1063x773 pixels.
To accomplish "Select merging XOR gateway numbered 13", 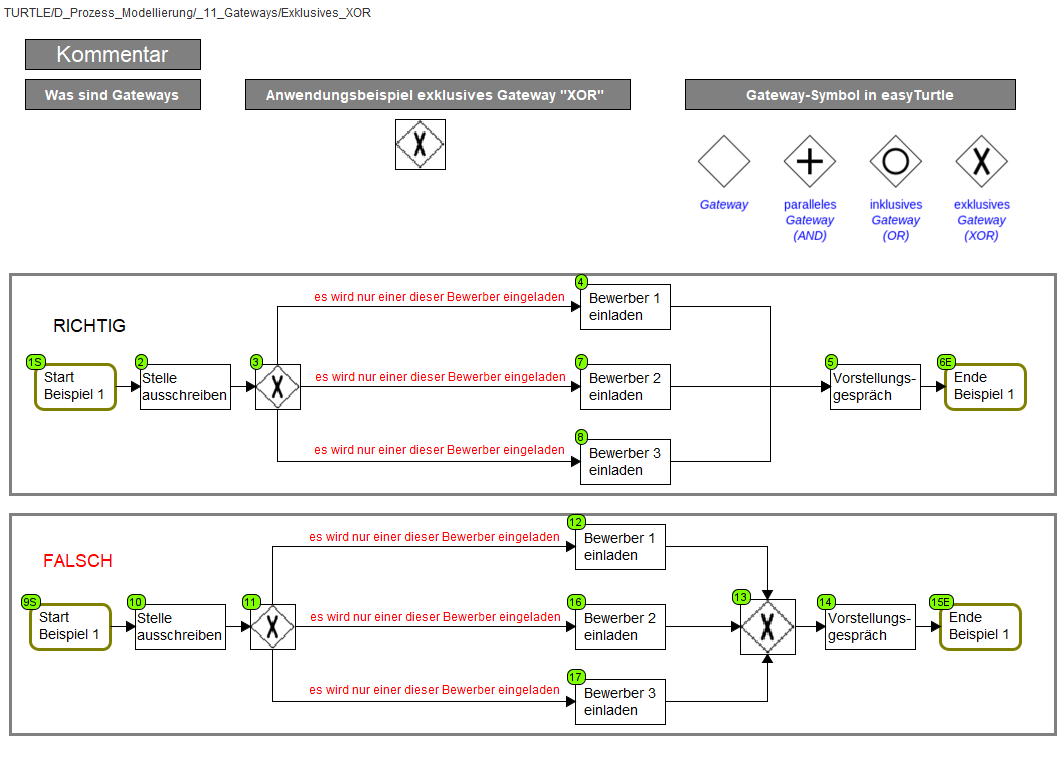I will (767, 627).
